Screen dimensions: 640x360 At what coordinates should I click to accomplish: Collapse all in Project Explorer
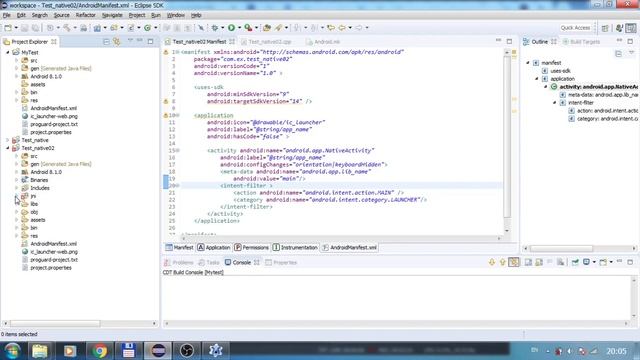click(106, 42)
